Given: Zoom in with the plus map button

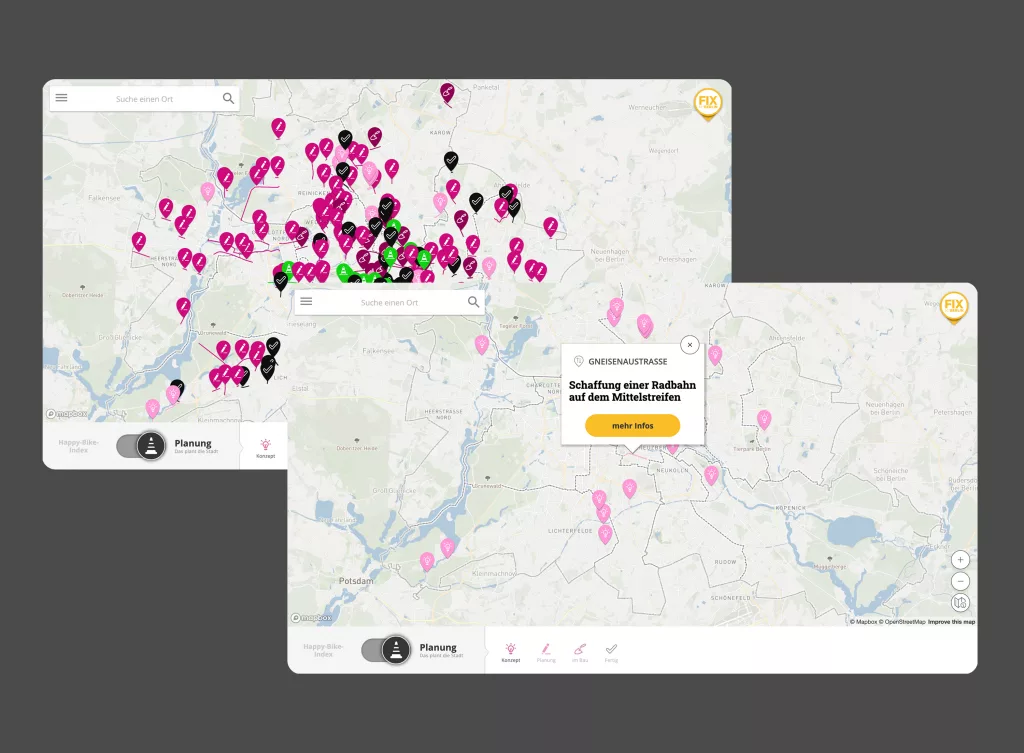Looking at the screenshot, I should (x=960, y=560).
